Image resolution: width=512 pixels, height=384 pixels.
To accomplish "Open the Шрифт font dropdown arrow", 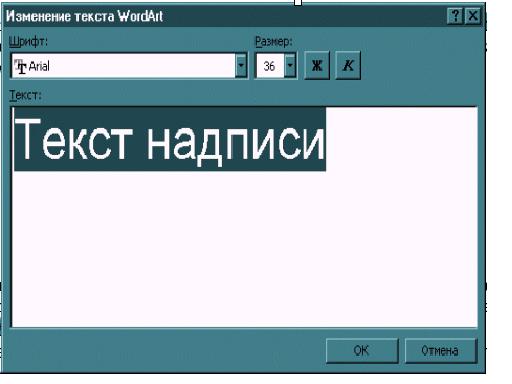I will coord(241,66).
